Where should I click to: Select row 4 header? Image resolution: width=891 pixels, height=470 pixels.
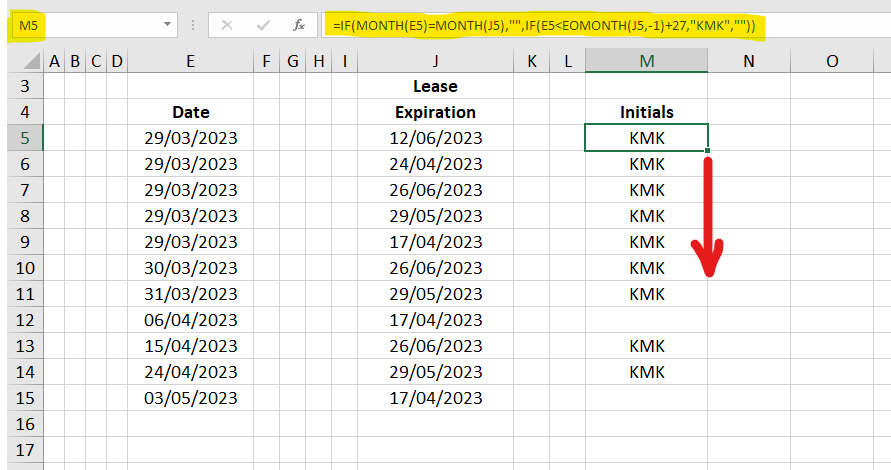click(x=25, y=112)
